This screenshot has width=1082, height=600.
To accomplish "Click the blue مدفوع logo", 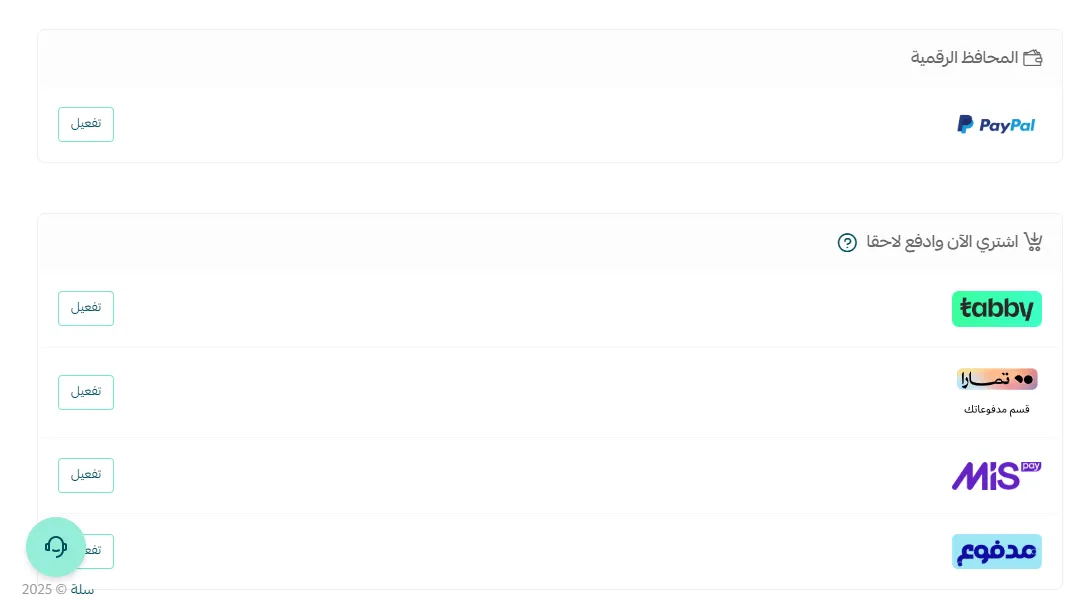I will 996,551.
